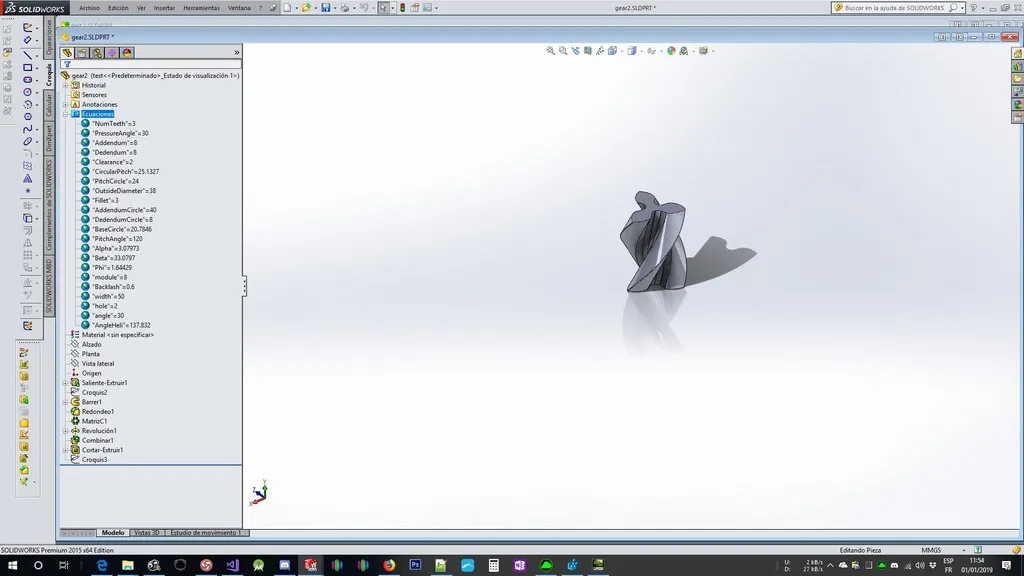
Task: Open the Zoom to area tool
Action: (563, 51)
